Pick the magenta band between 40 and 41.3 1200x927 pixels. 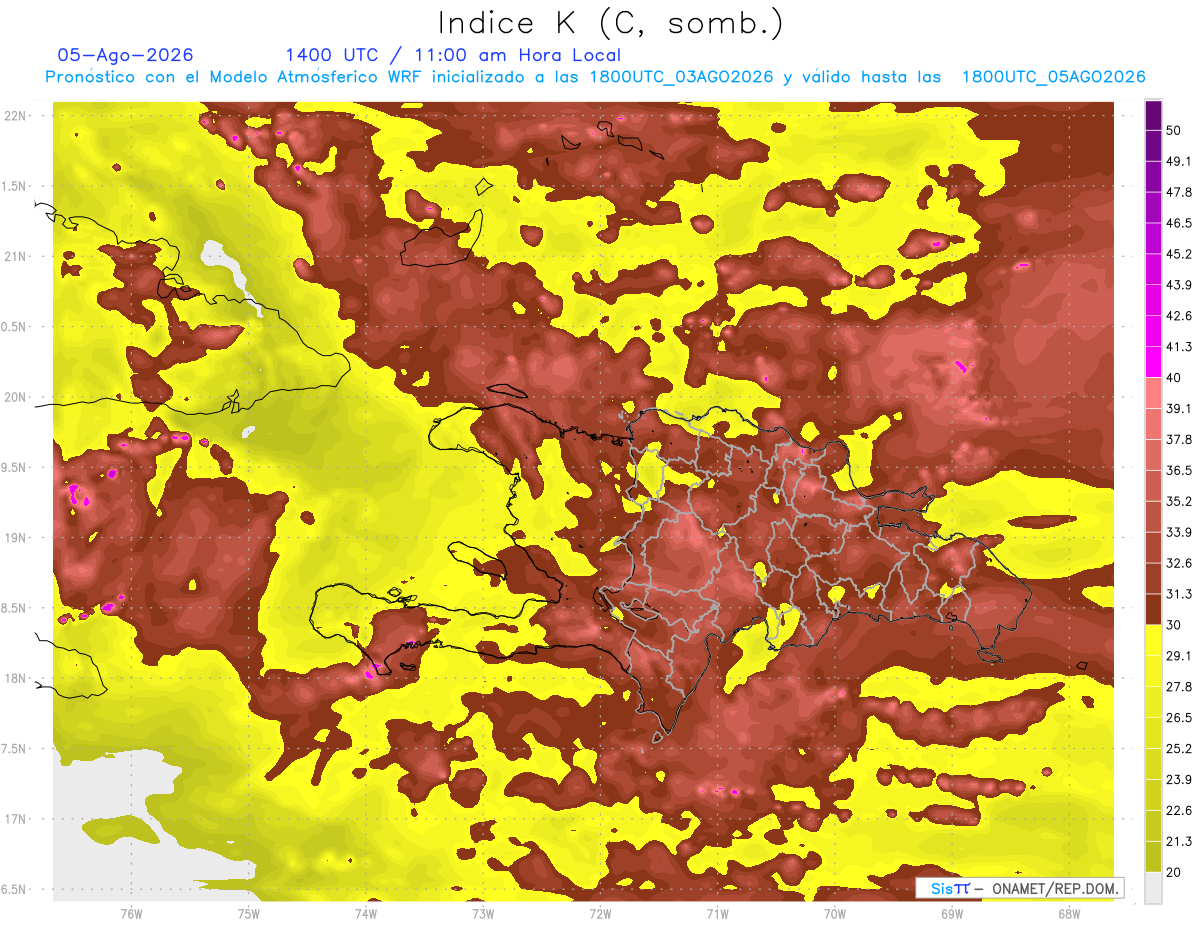pos(1154,362)
